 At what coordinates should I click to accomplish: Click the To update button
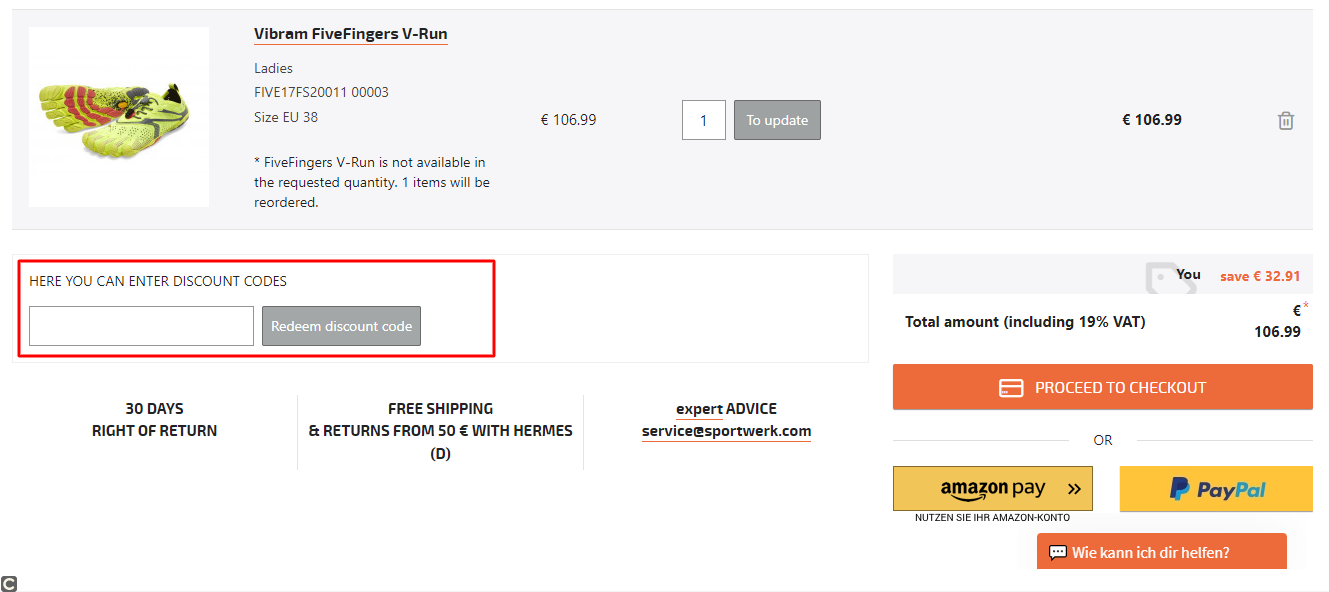click(x=777, y=120)
